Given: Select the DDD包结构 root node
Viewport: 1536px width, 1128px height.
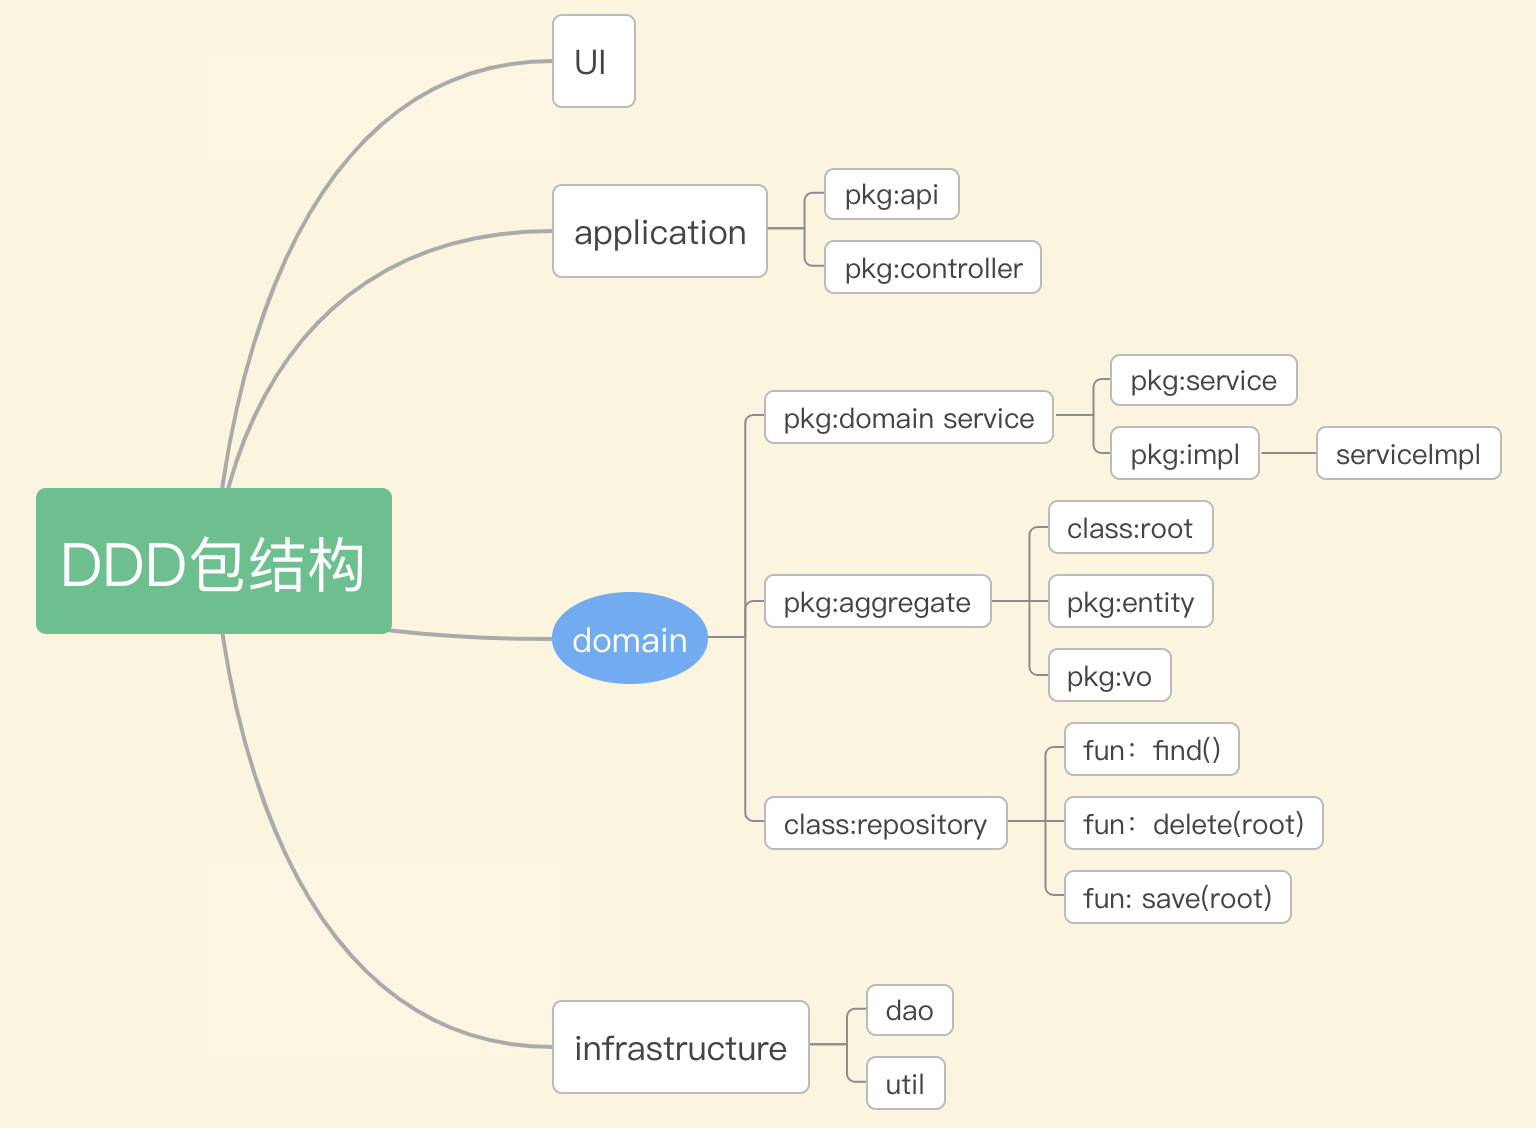Looking at the screenshot, I should (x=214, y=561).
